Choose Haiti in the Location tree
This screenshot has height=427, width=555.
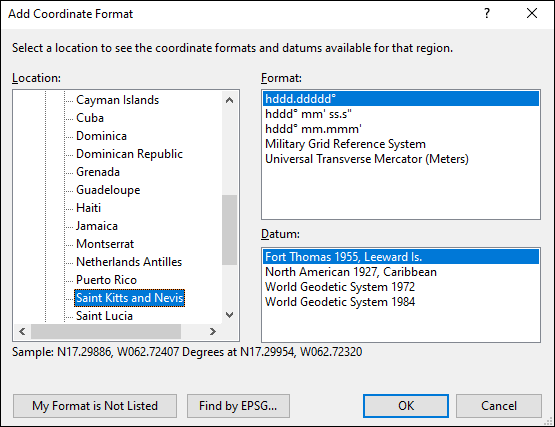(88, 208)
